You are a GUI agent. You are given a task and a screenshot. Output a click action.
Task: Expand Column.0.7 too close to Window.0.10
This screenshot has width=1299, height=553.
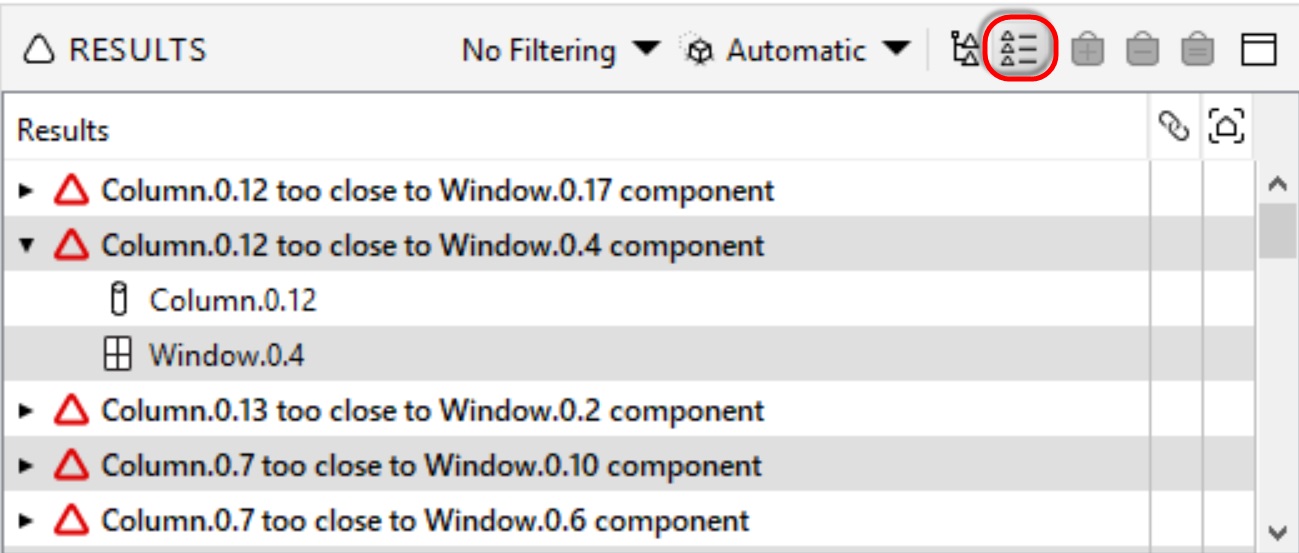pos(27,465)
